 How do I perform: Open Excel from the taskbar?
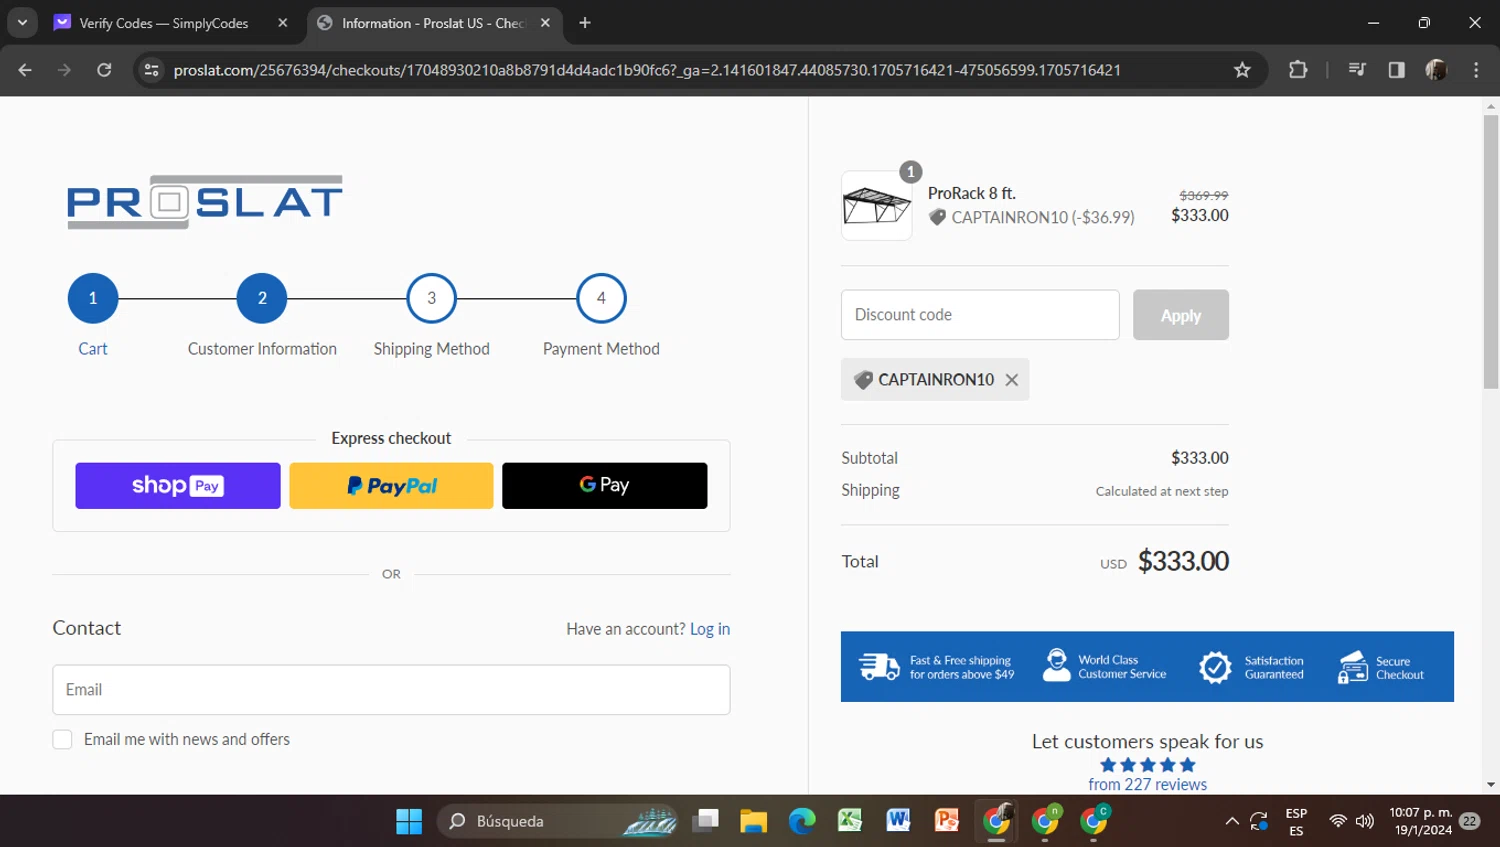pyautogui.click(x=850, y=821)
